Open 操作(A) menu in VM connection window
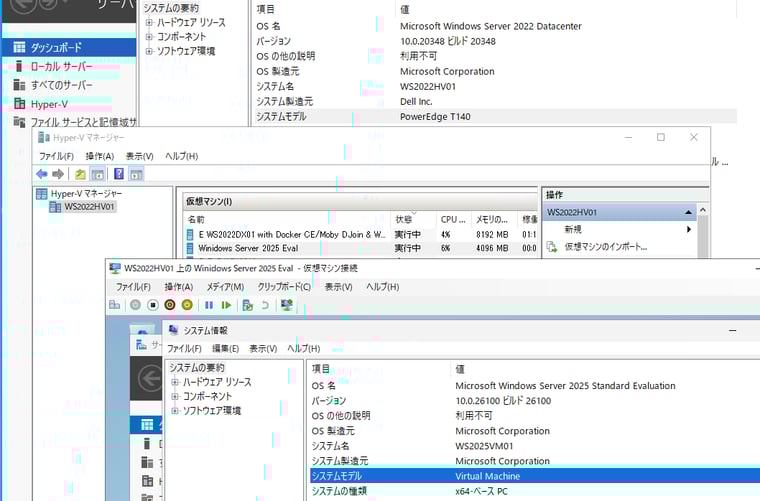The height and width of the screenshot is (501, 760). (x=178, y=287)
